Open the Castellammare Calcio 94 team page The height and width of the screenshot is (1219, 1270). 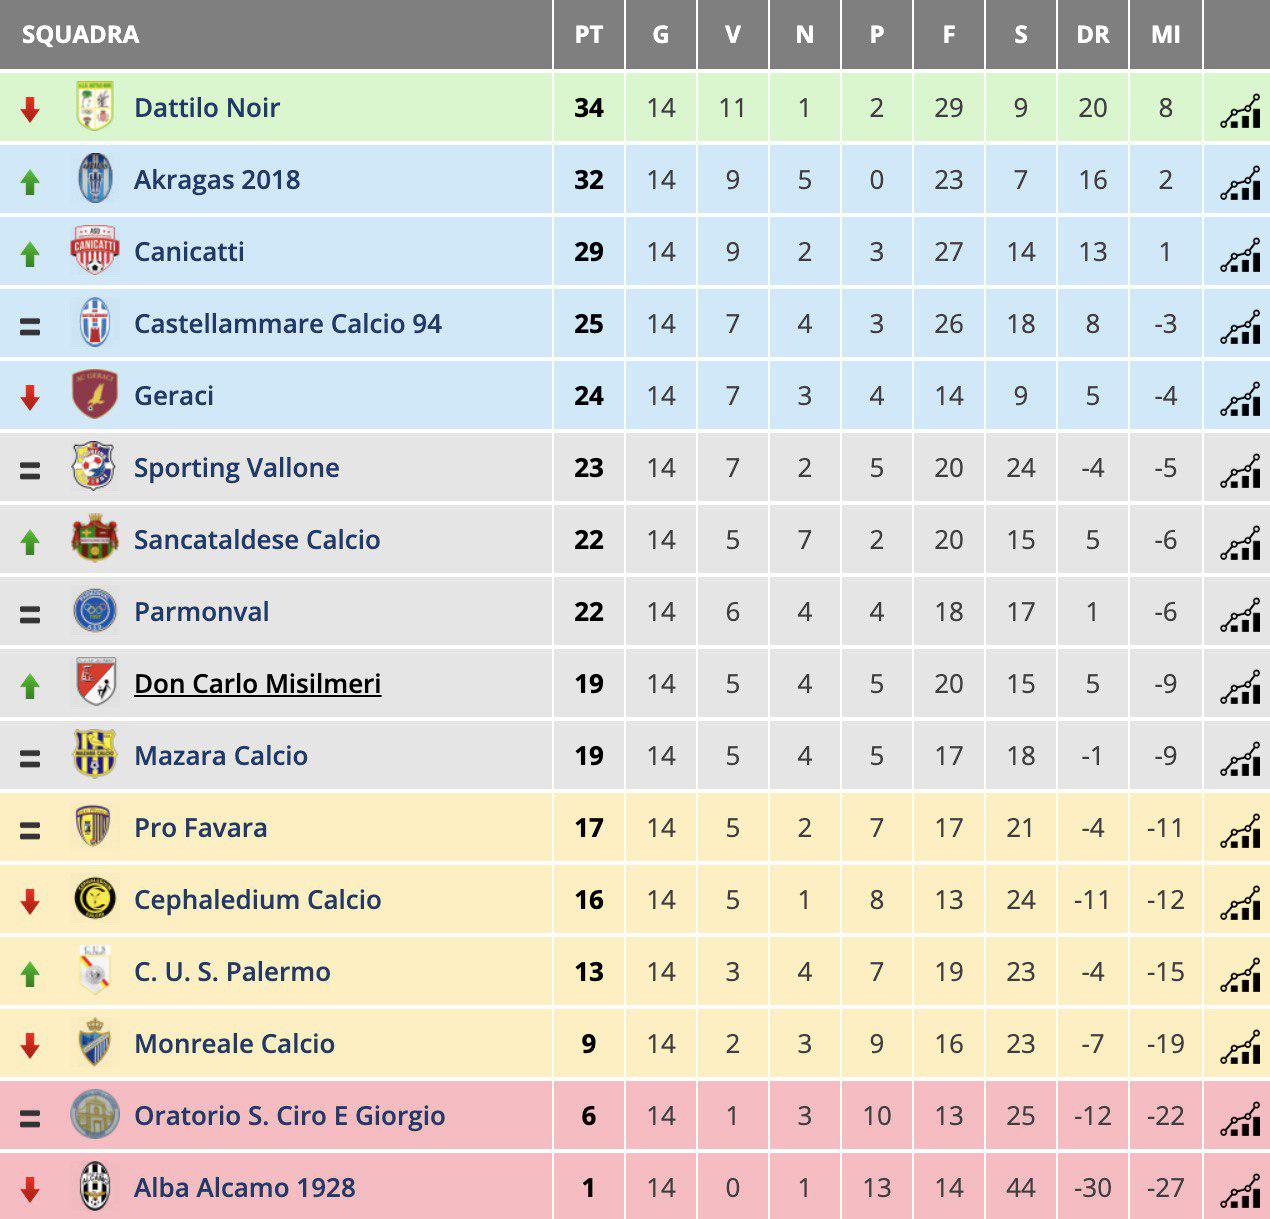click(x=288, y=323)
